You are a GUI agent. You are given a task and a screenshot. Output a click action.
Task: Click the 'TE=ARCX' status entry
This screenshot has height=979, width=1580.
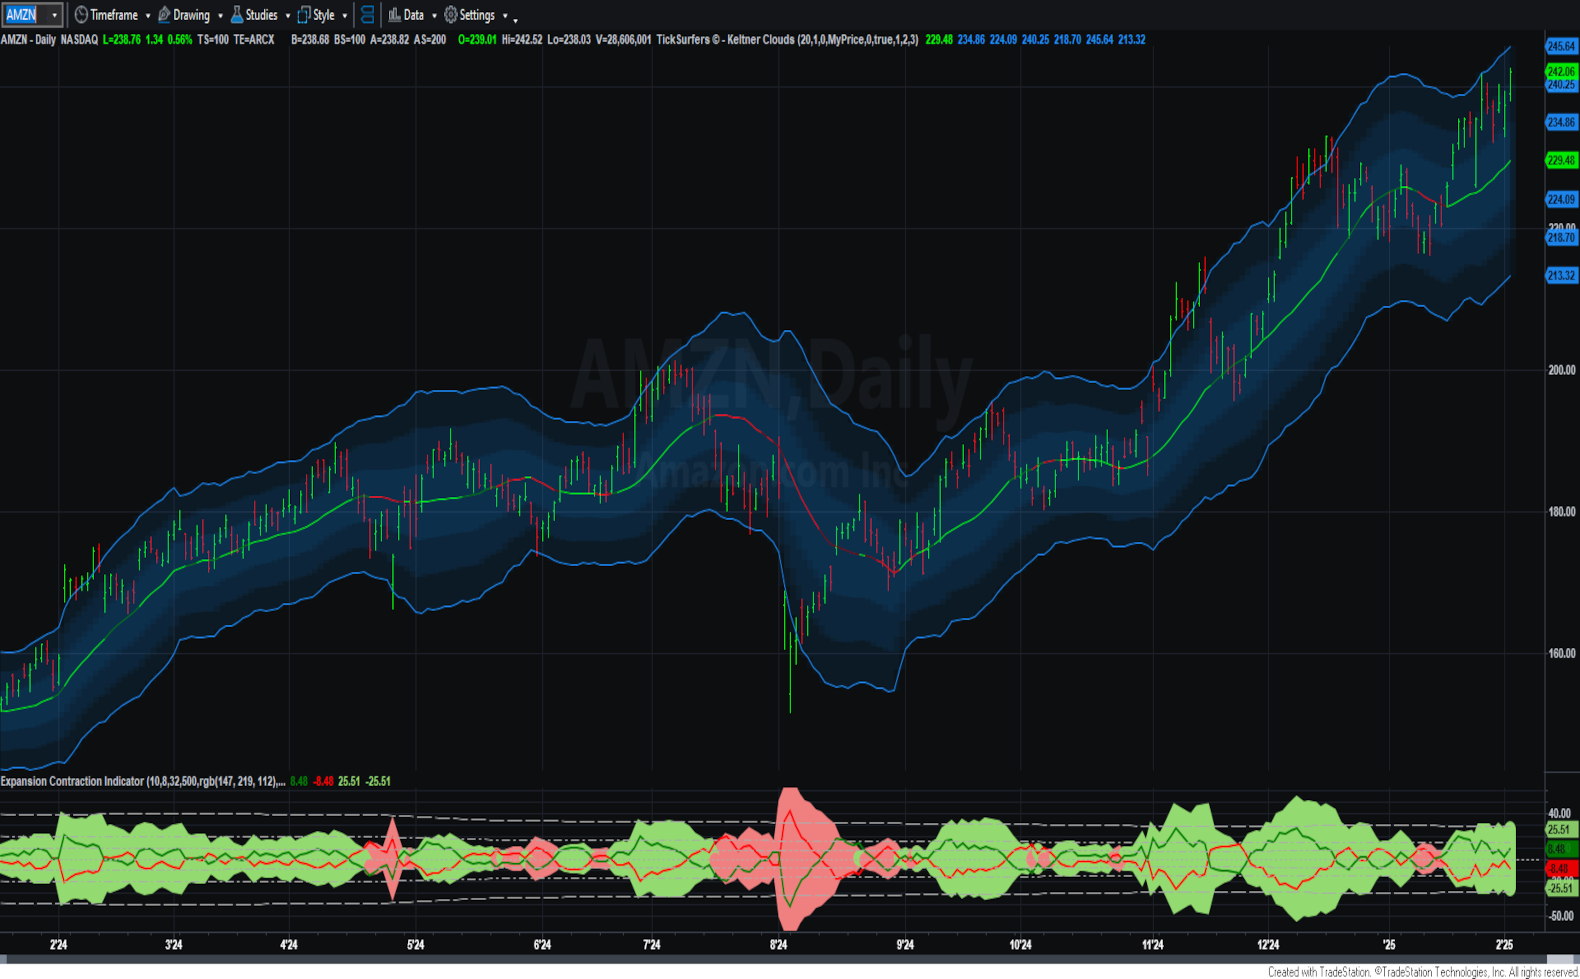pyautogui.click(x=254, y=40)
